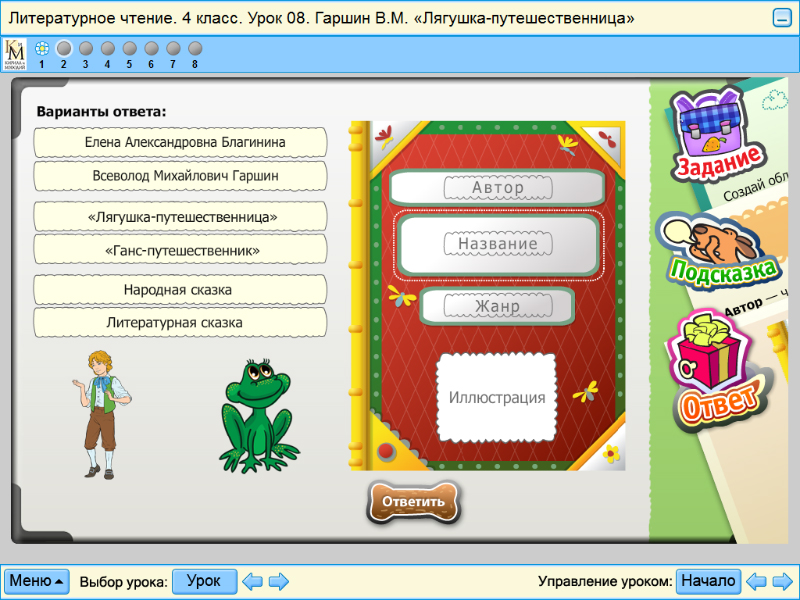Switch to the Урок tab
The image size is (800, 600).
[204, 581]
